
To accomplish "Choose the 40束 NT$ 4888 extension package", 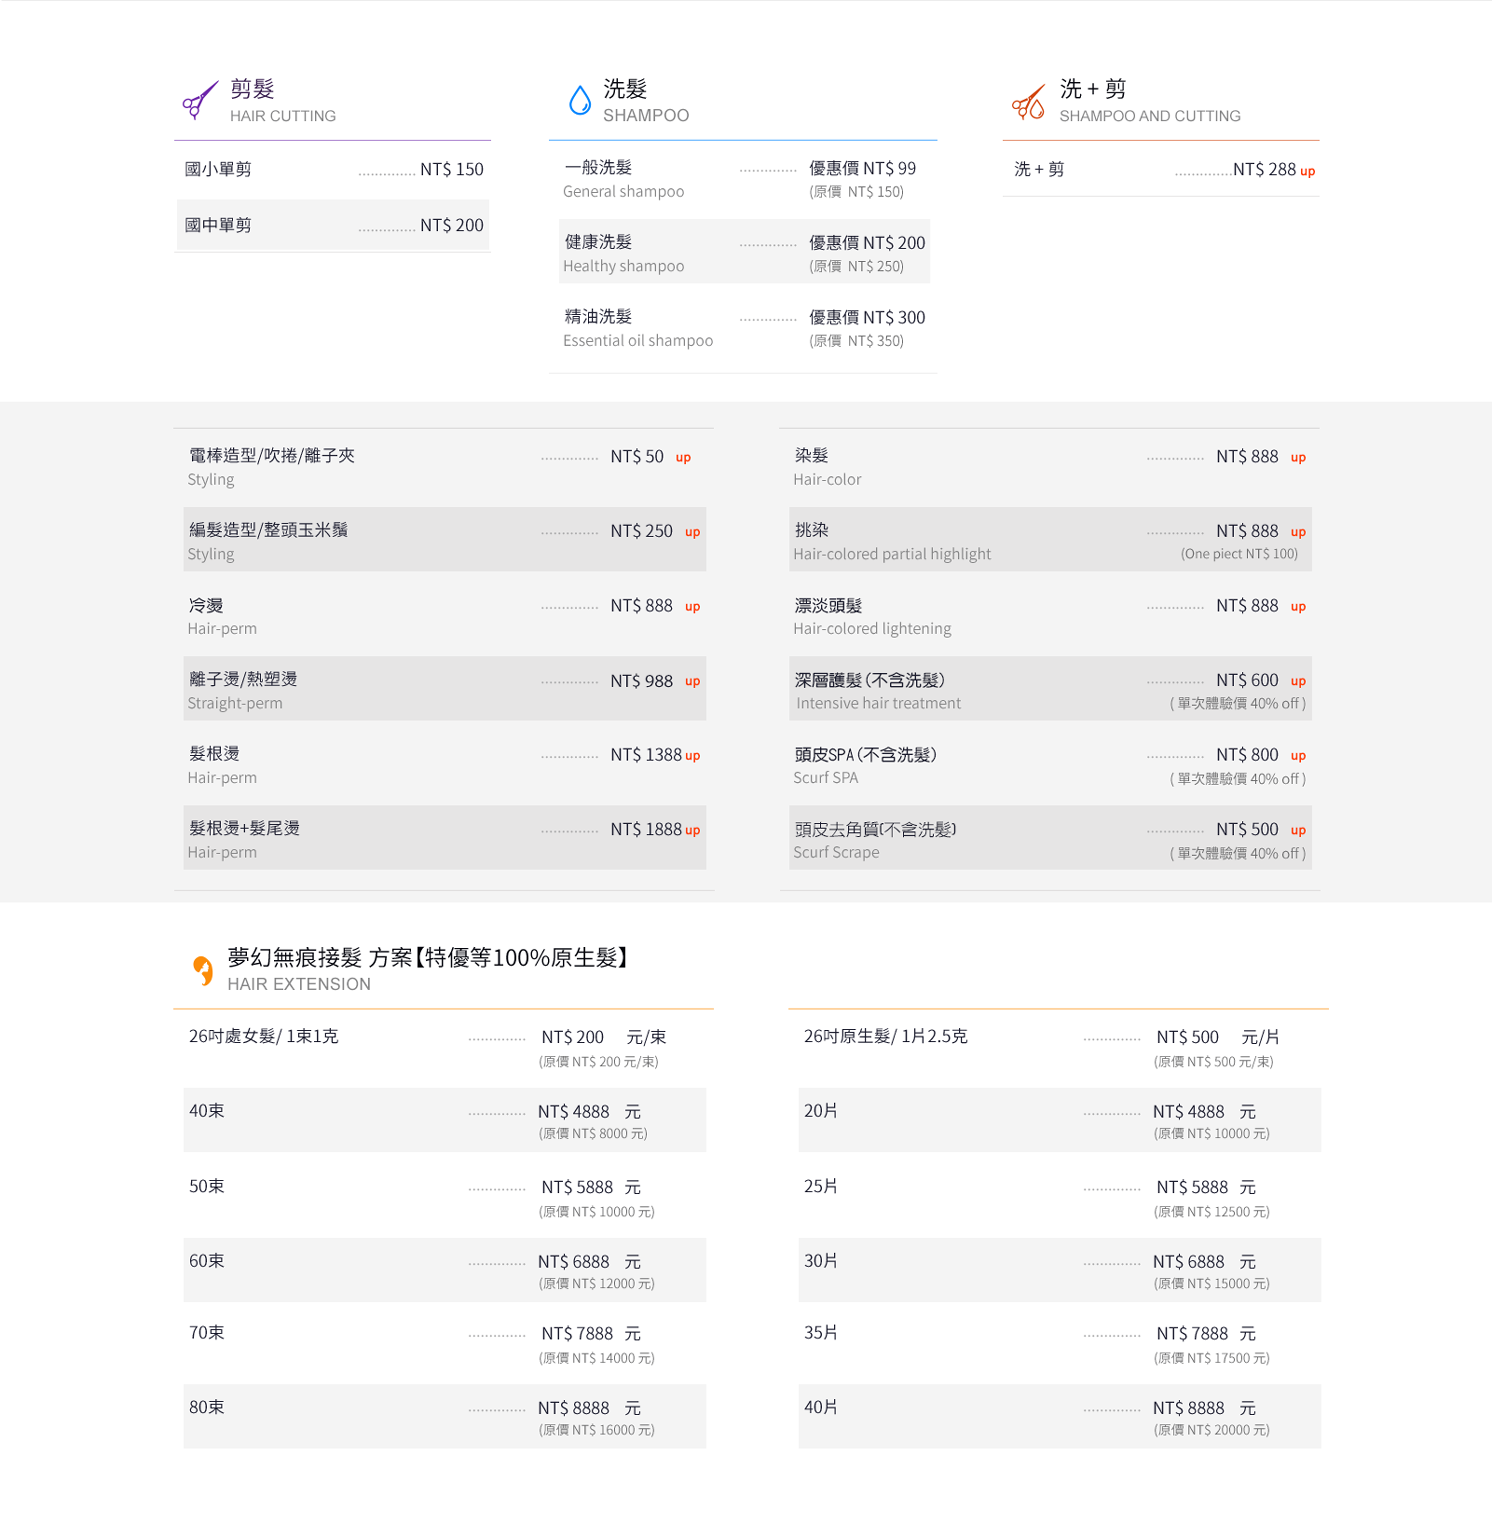I will click(444, 1121).
